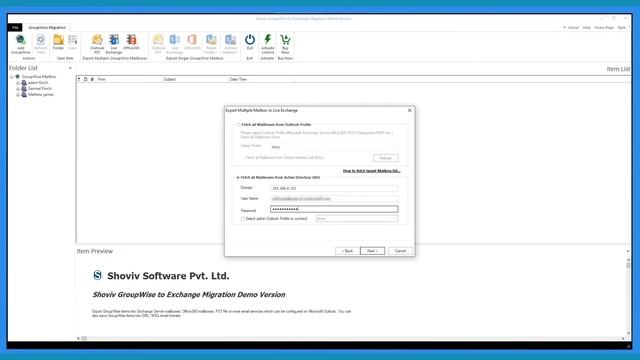Click into the Domain input field
Image resolution: width=640 pixels, height=360 pixels.
[334, 188]
